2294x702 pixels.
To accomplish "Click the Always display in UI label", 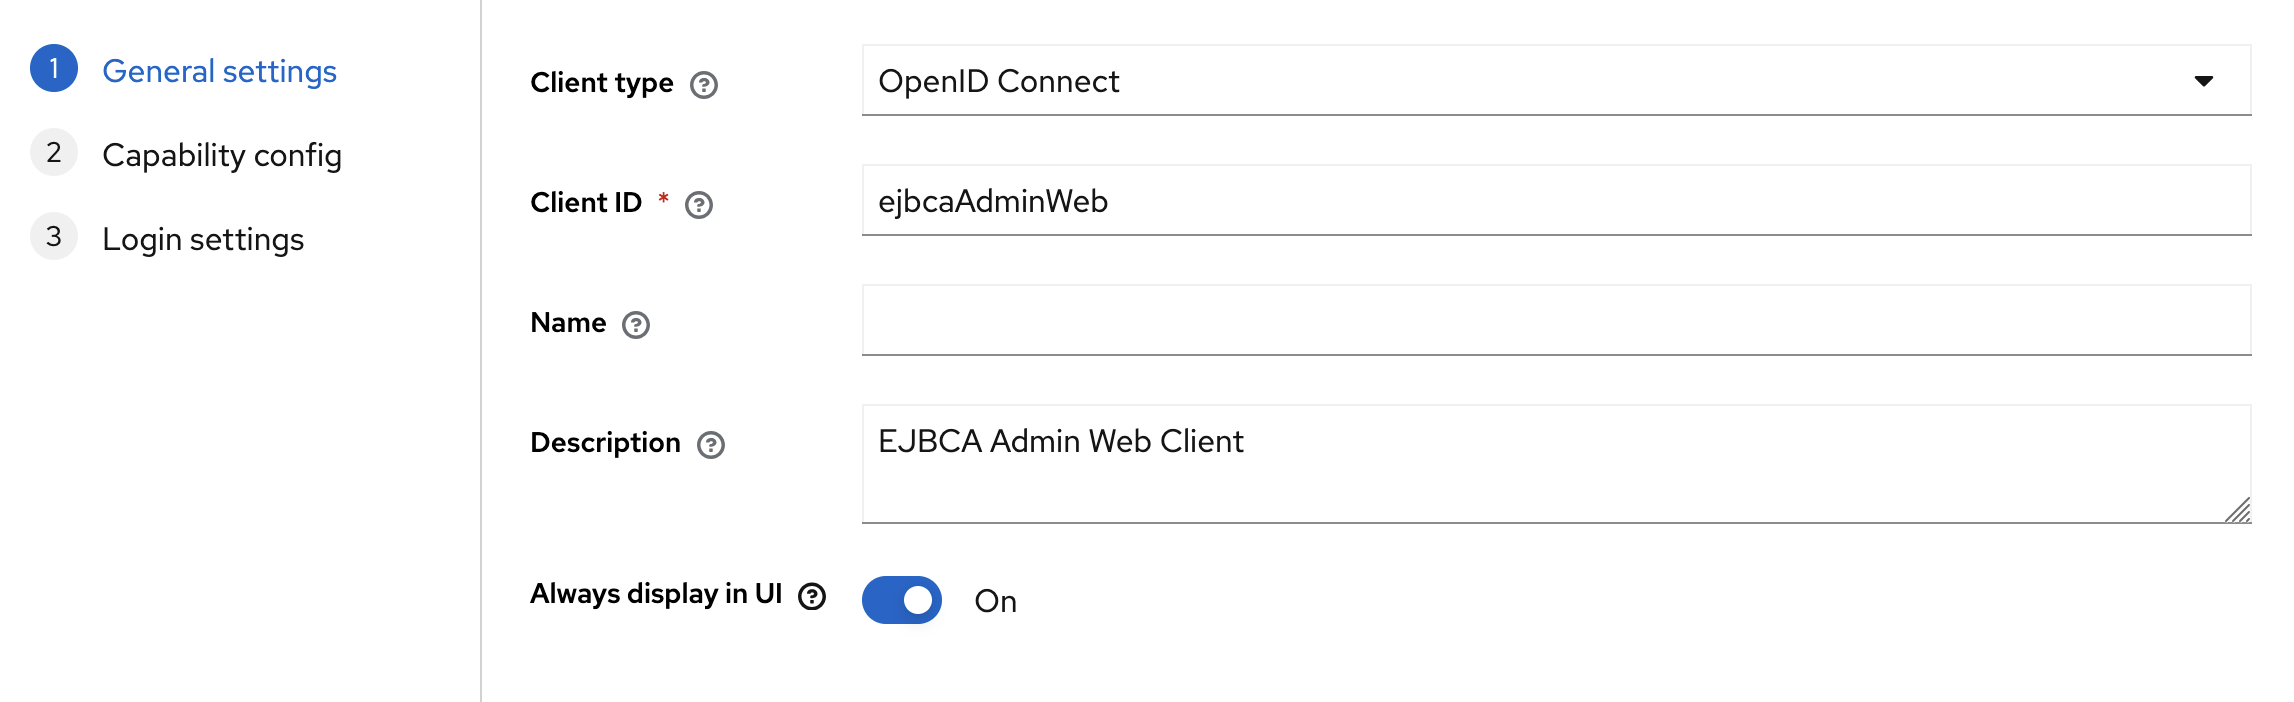I will tap(656, 594).
